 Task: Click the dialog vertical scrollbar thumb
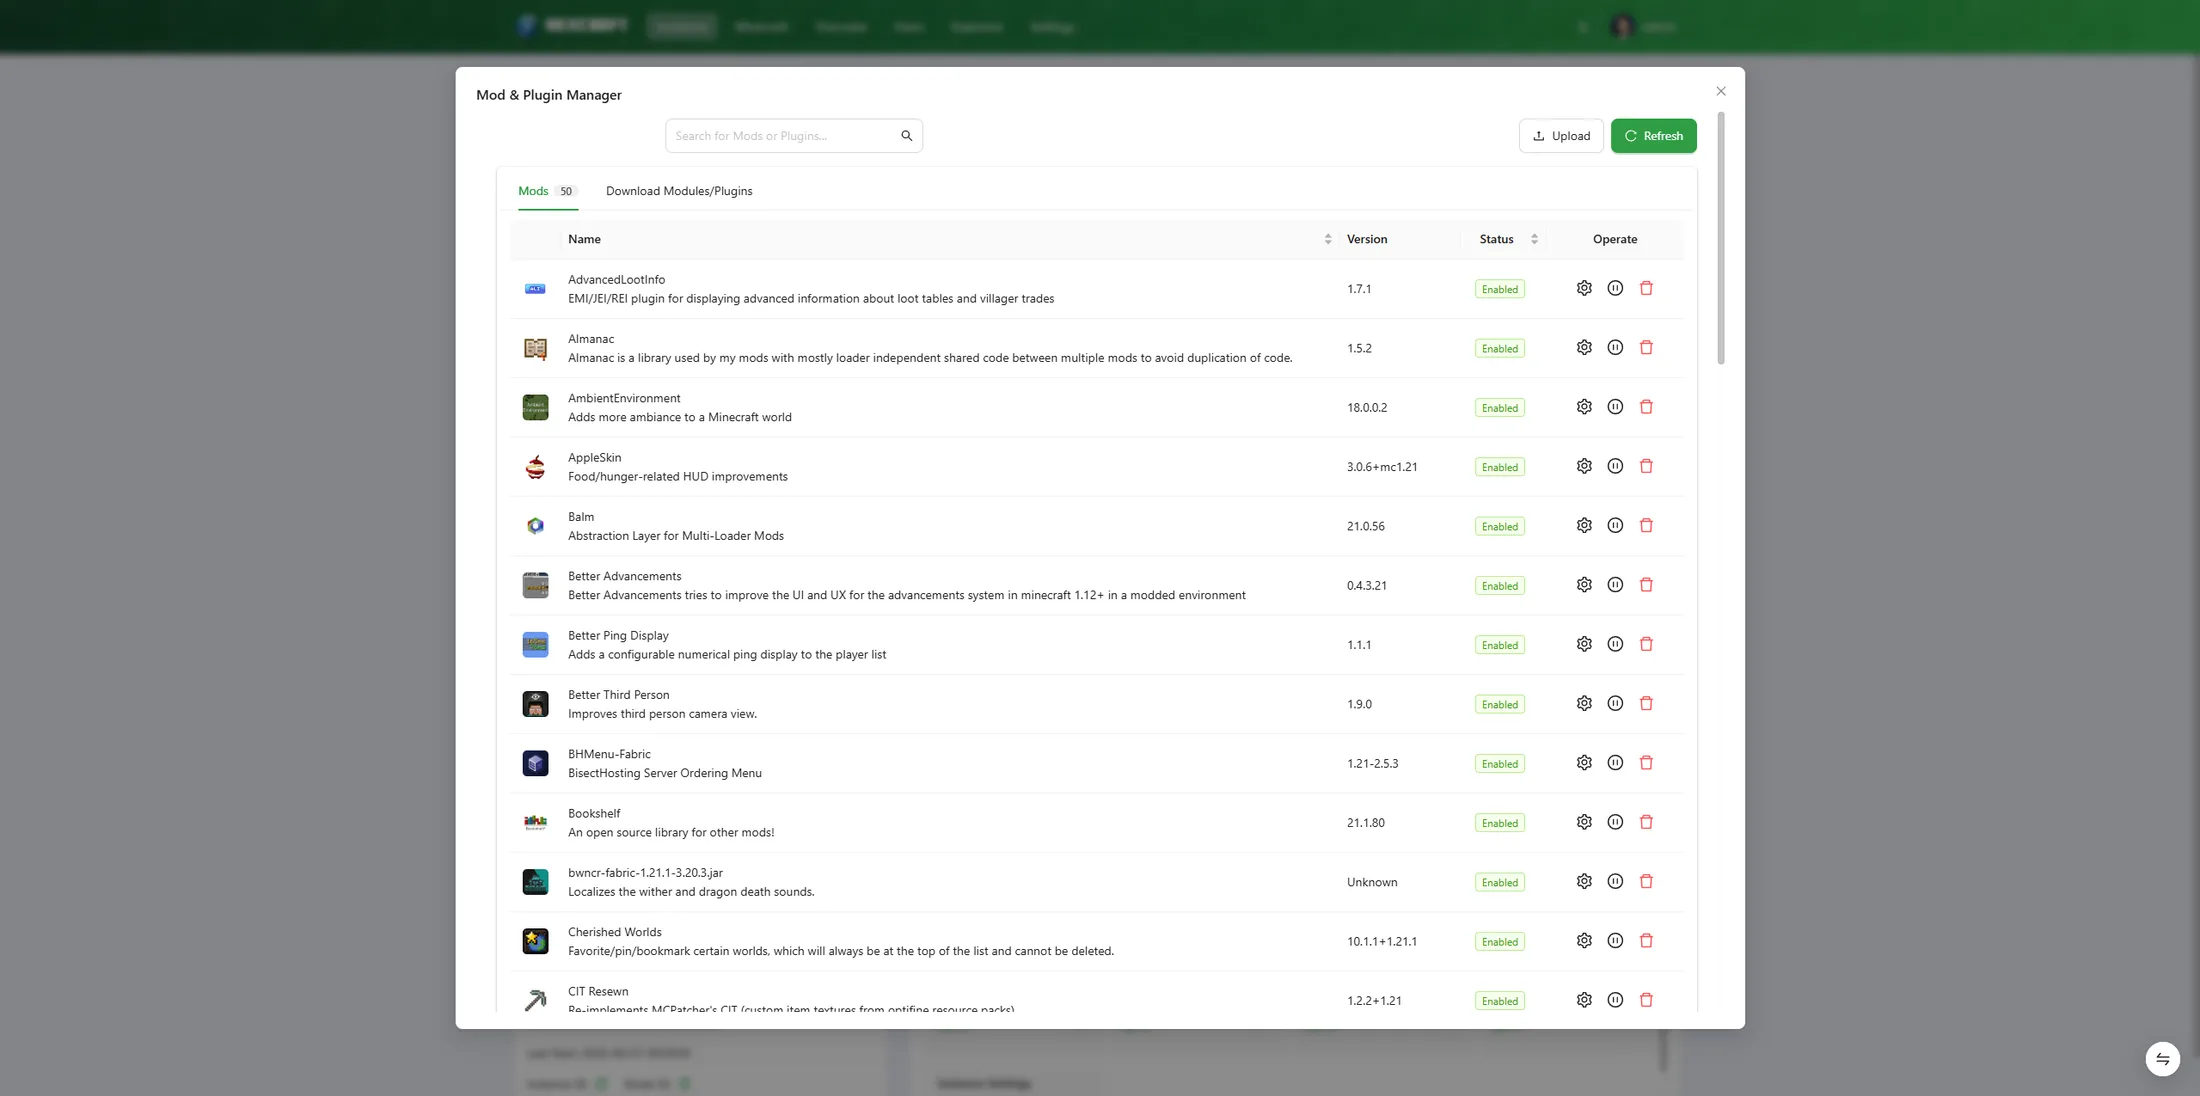1721,239
